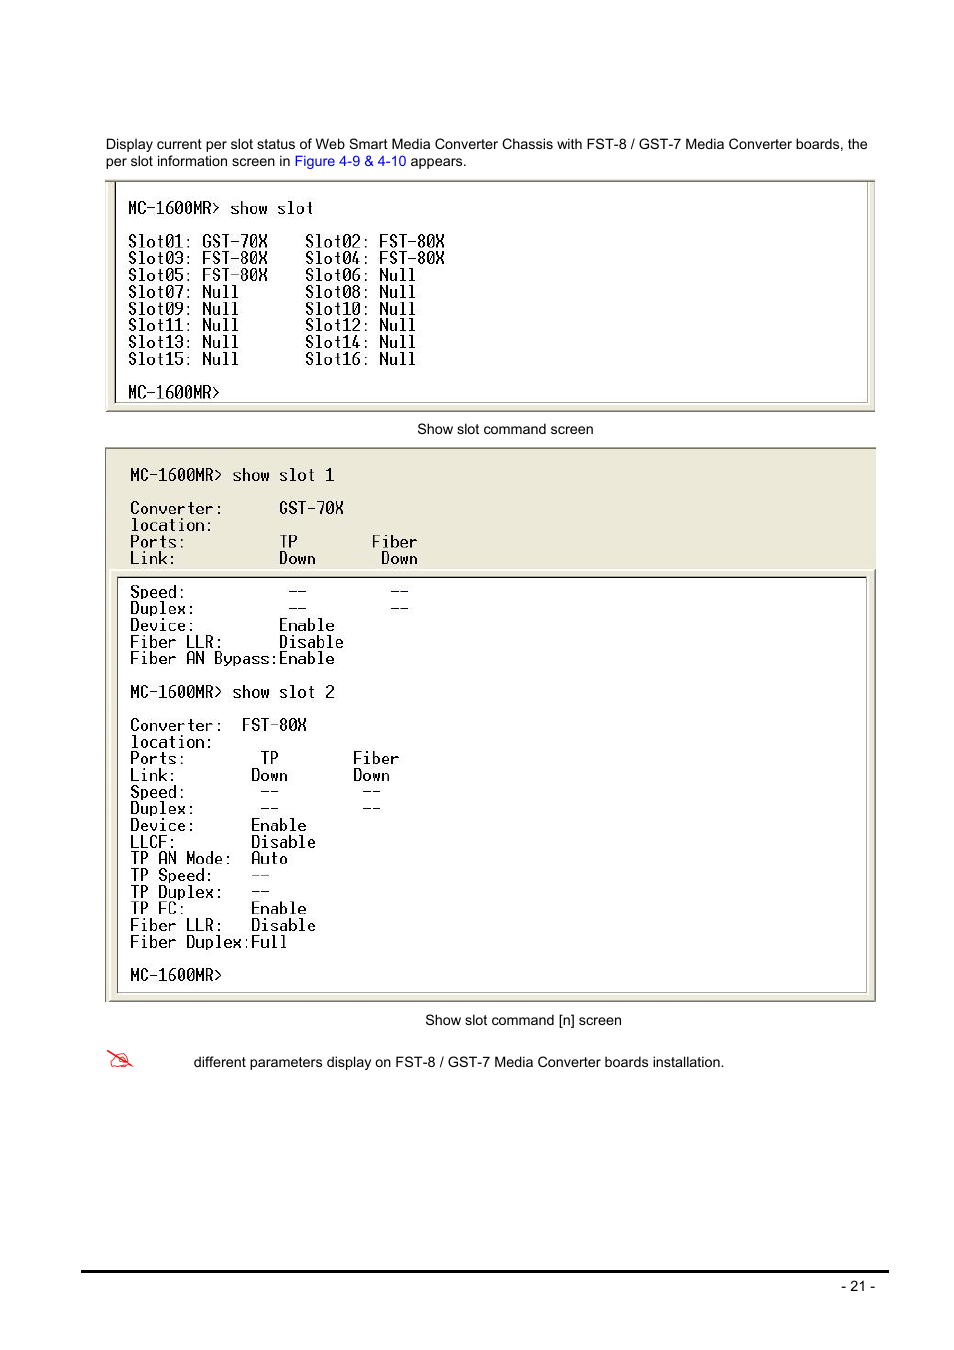Click the 'GST-70X' converter value

pyautogui.click(x=311, y=508)
